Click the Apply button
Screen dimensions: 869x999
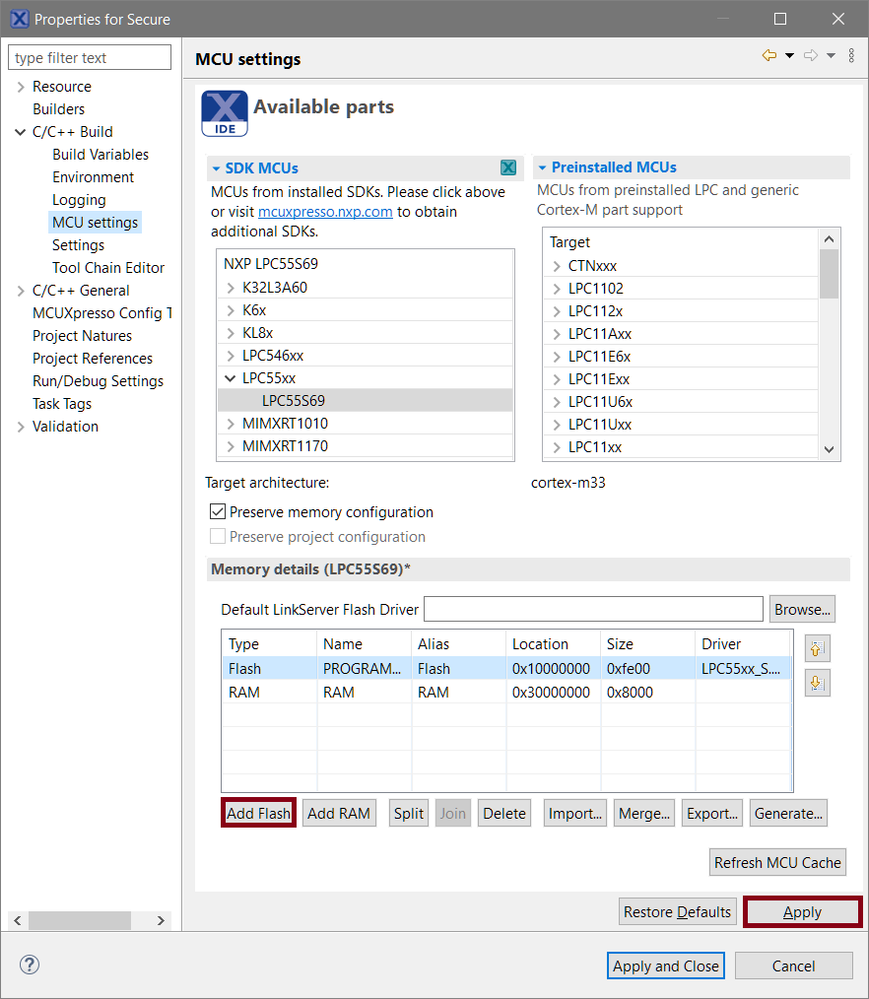802,912
